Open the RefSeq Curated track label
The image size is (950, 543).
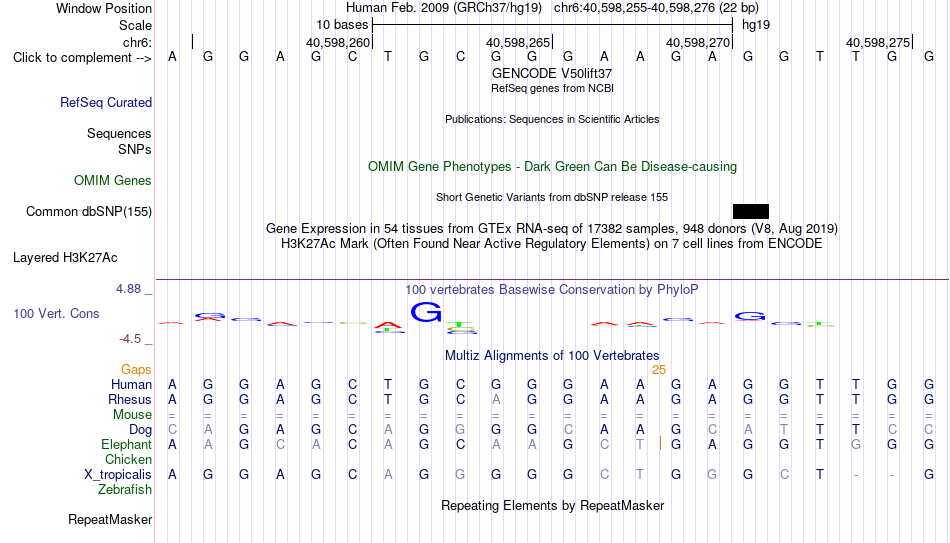pos(106,102)
